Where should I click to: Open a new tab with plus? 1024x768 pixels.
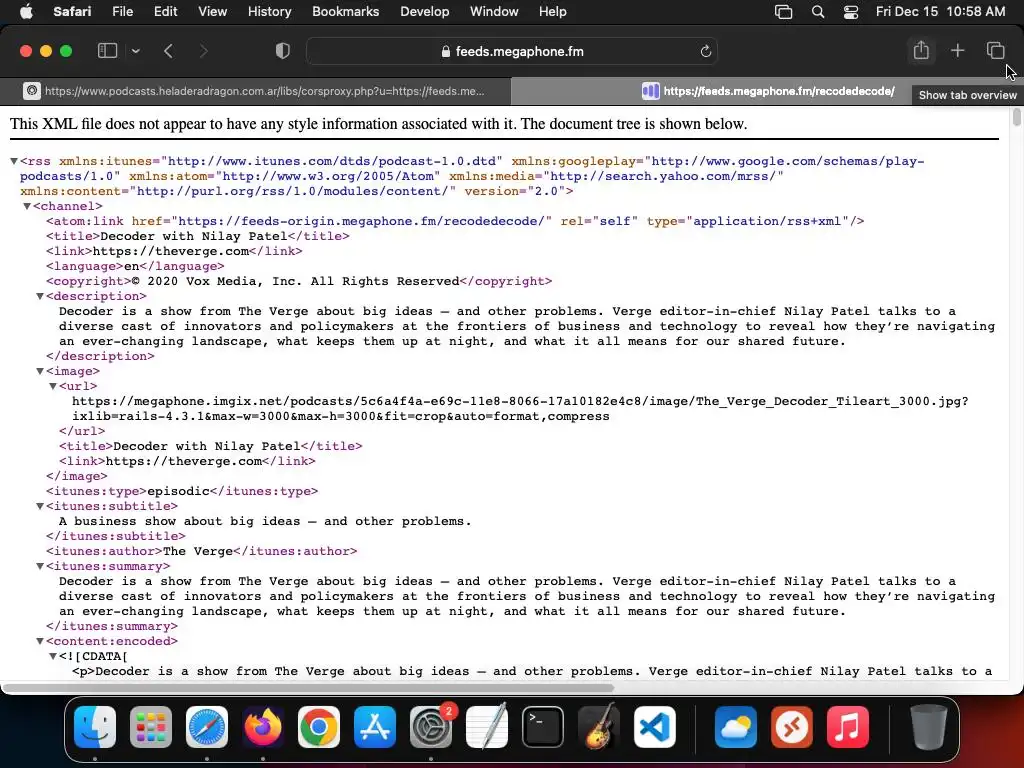[957, 50]
